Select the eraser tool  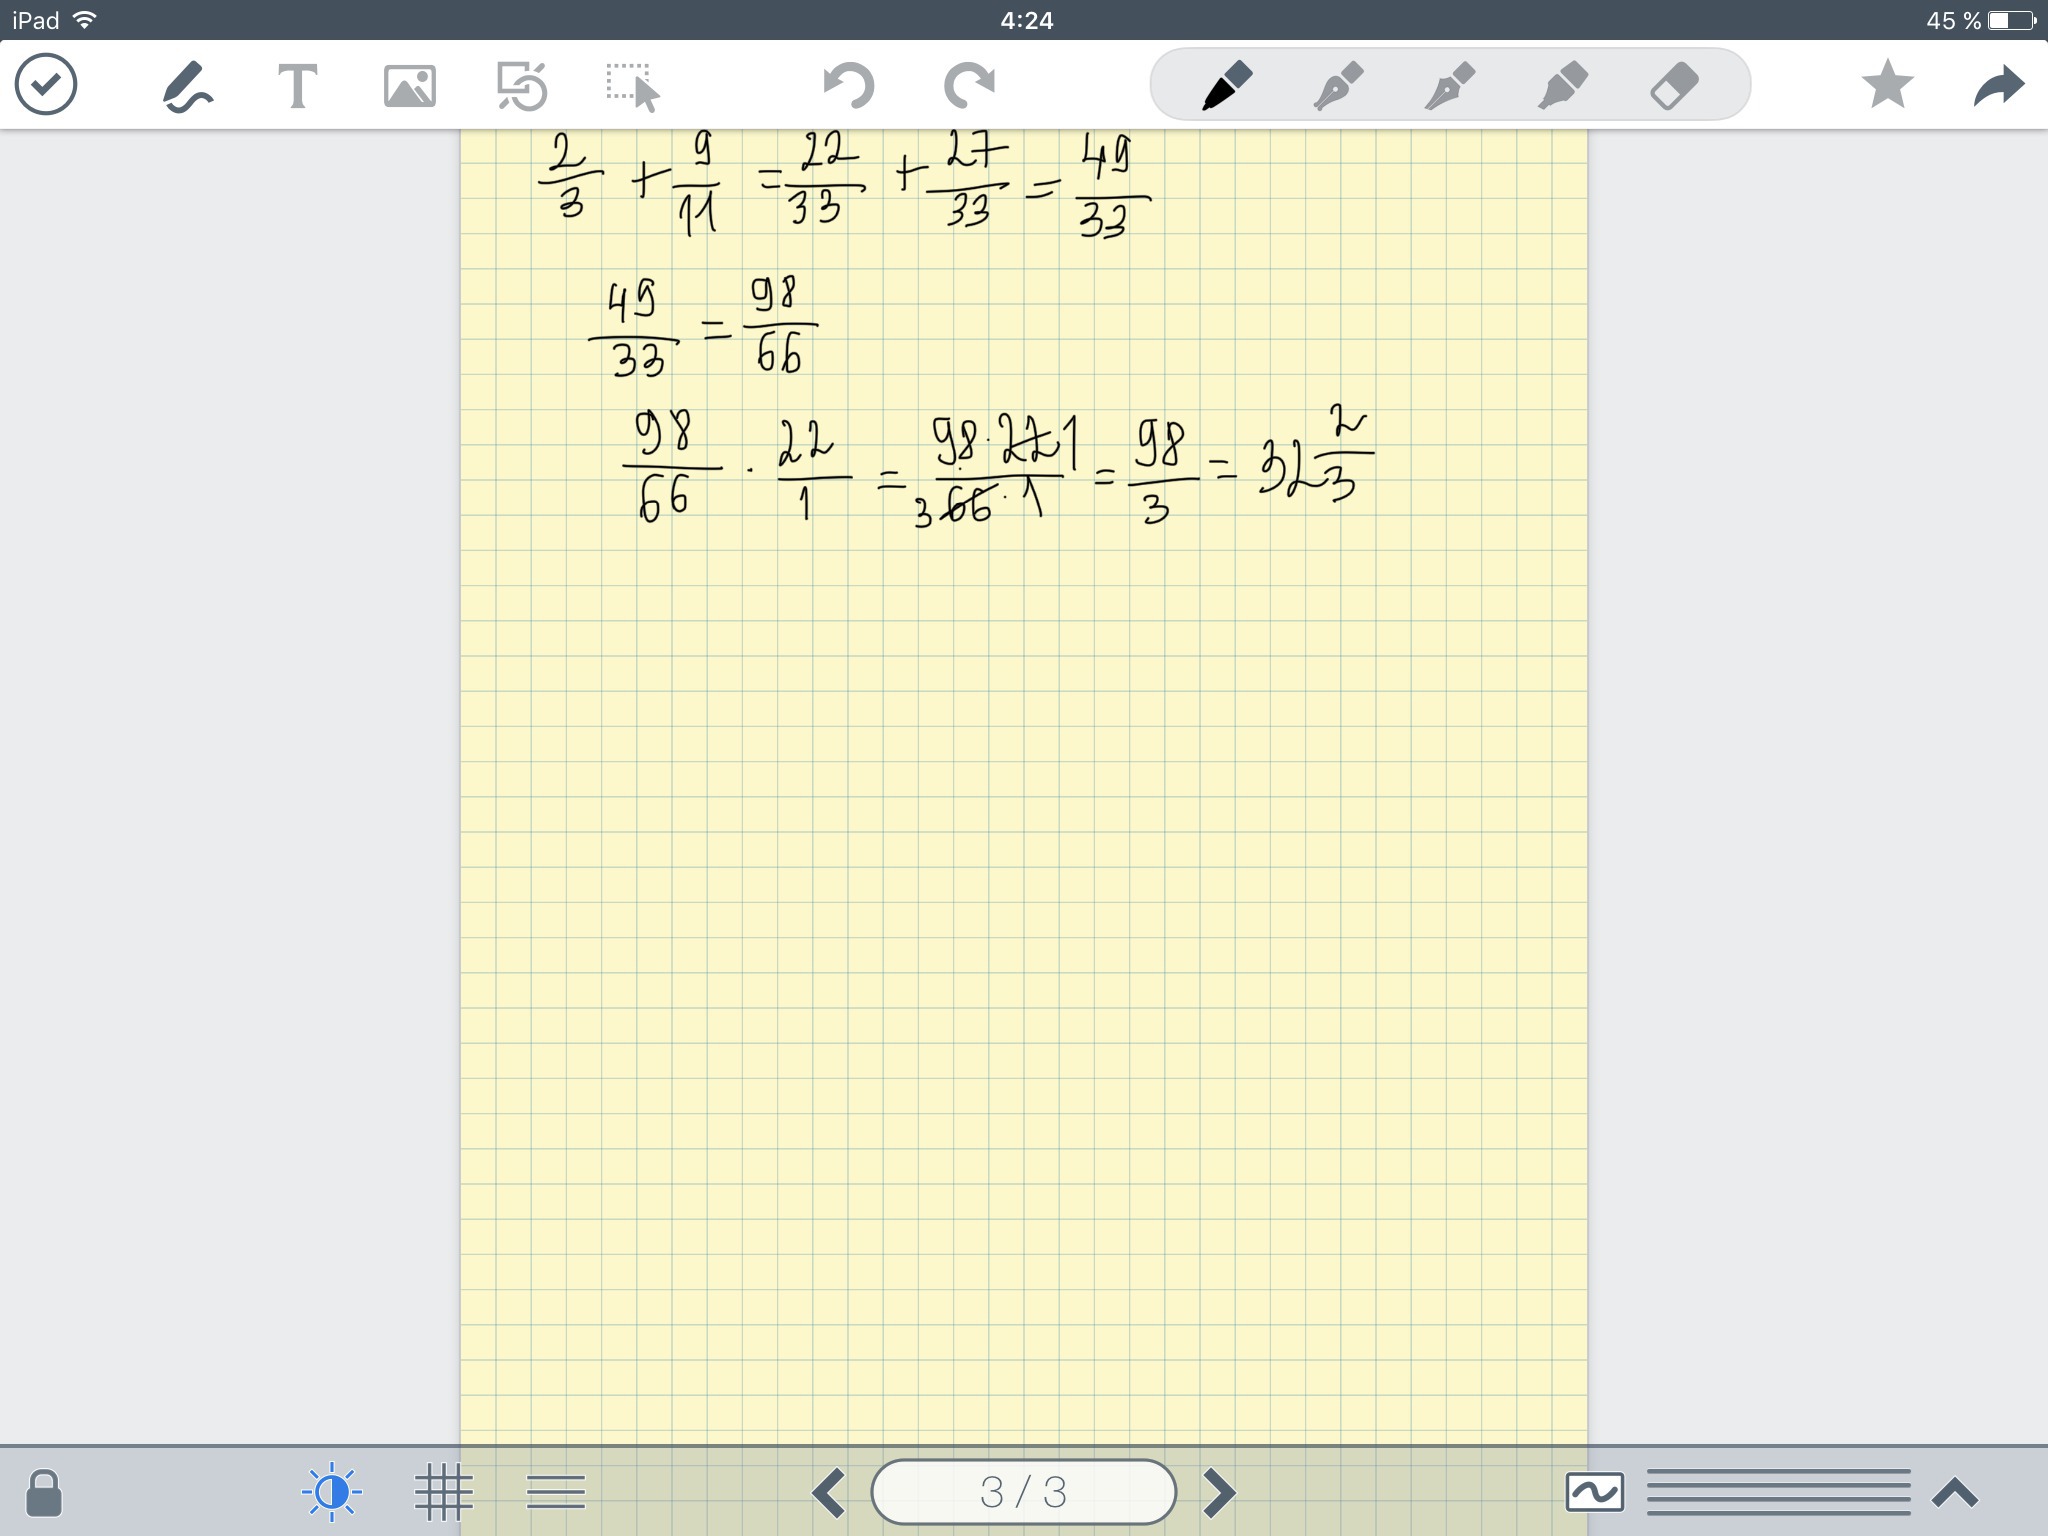click(x=1674, y=86)
